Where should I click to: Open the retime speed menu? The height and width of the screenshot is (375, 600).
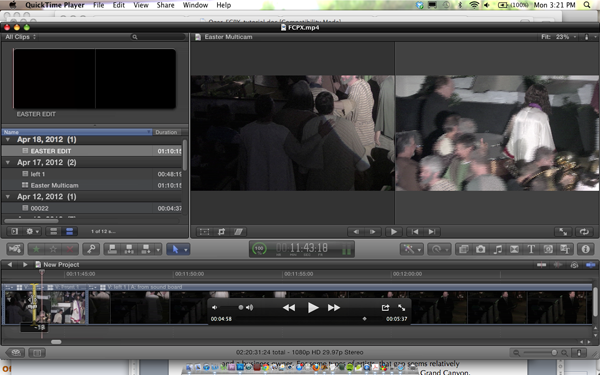(x=439, y=249)
